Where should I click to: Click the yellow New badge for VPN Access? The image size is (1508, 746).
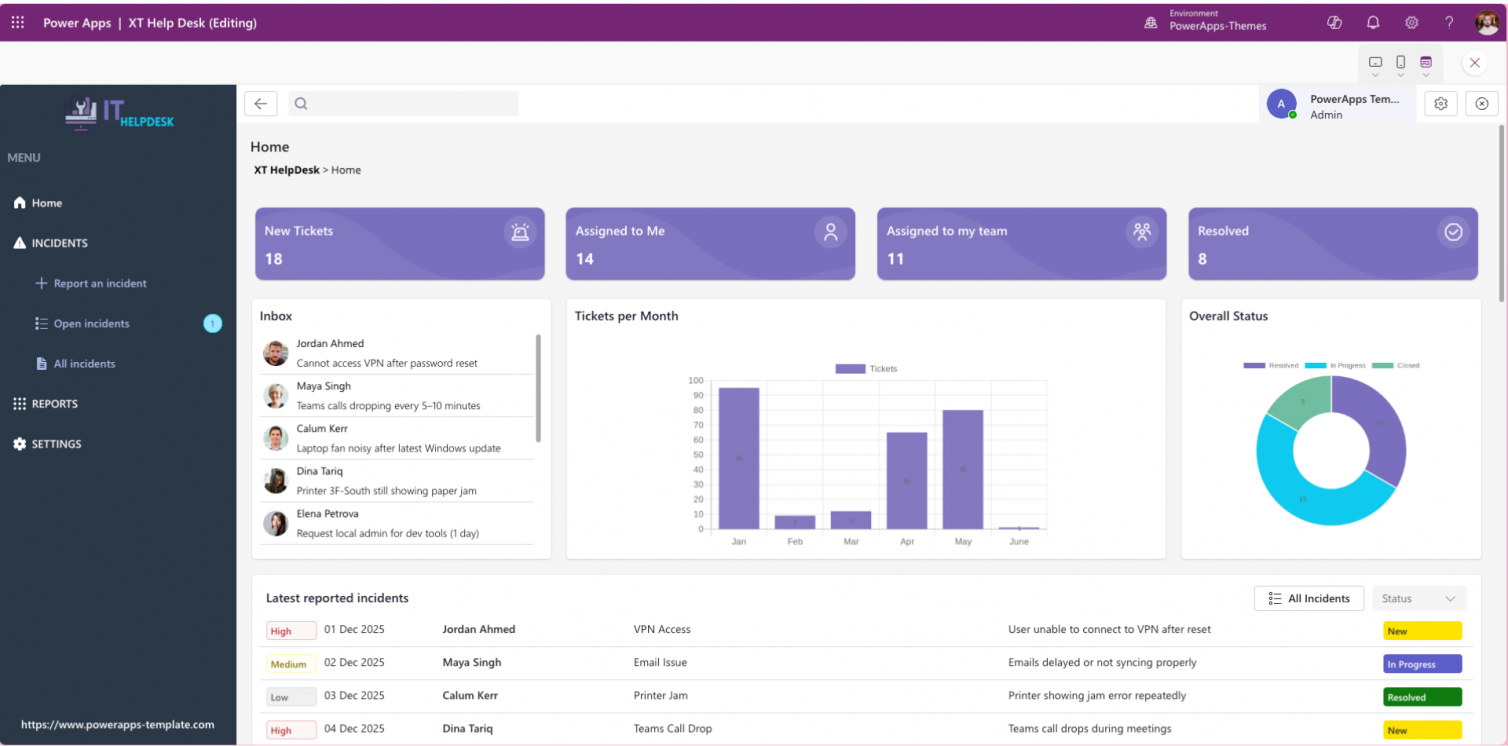tap(1421, 630)
